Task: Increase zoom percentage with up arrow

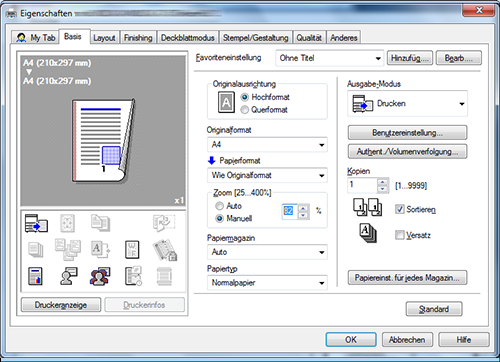Action: tap(303, 208)
